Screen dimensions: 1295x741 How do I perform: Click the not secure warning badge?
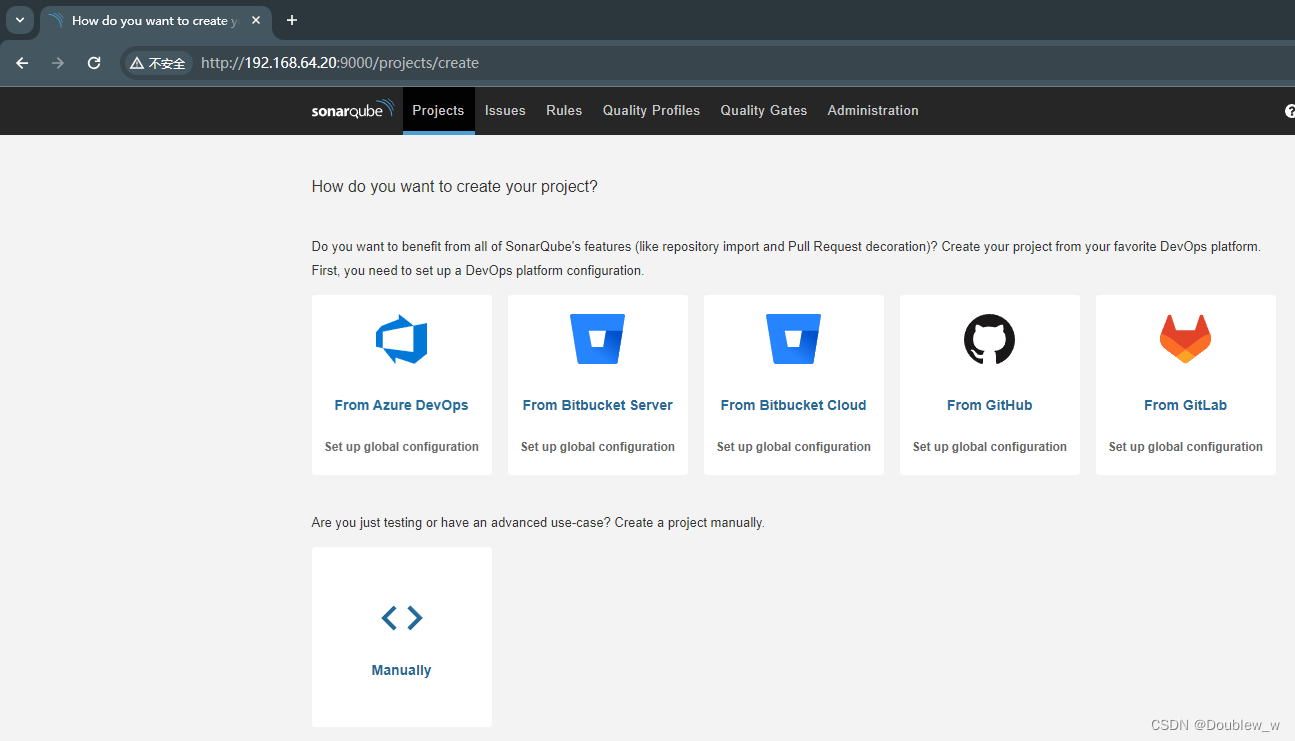pyautogui.click(x=158, y=63)
